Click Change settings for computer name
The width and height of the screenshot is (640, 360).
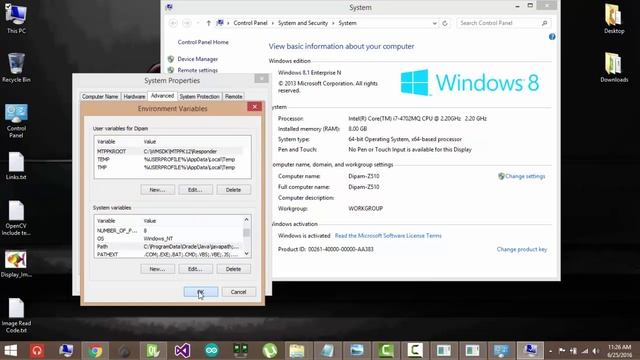[525, 176]
